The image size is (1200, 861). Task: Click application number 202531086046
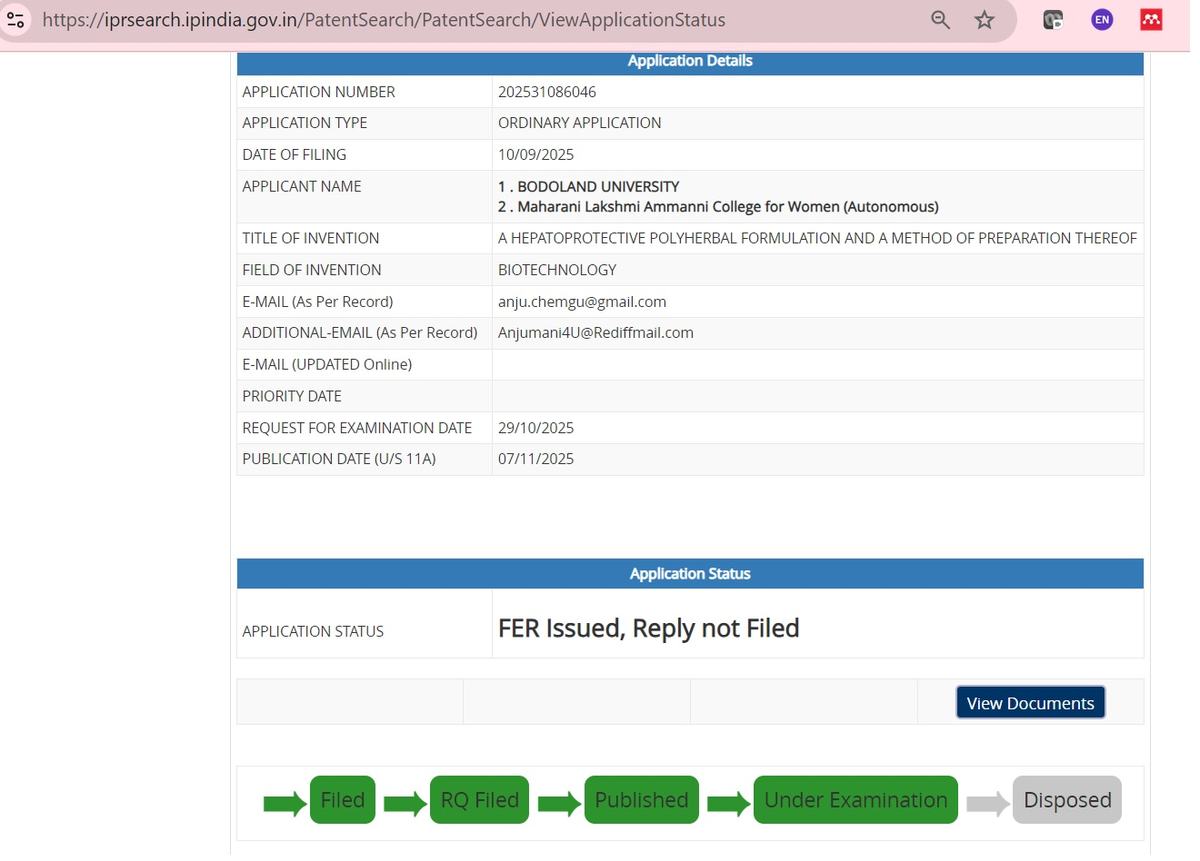pyautogui.click(x=547, y=92)
